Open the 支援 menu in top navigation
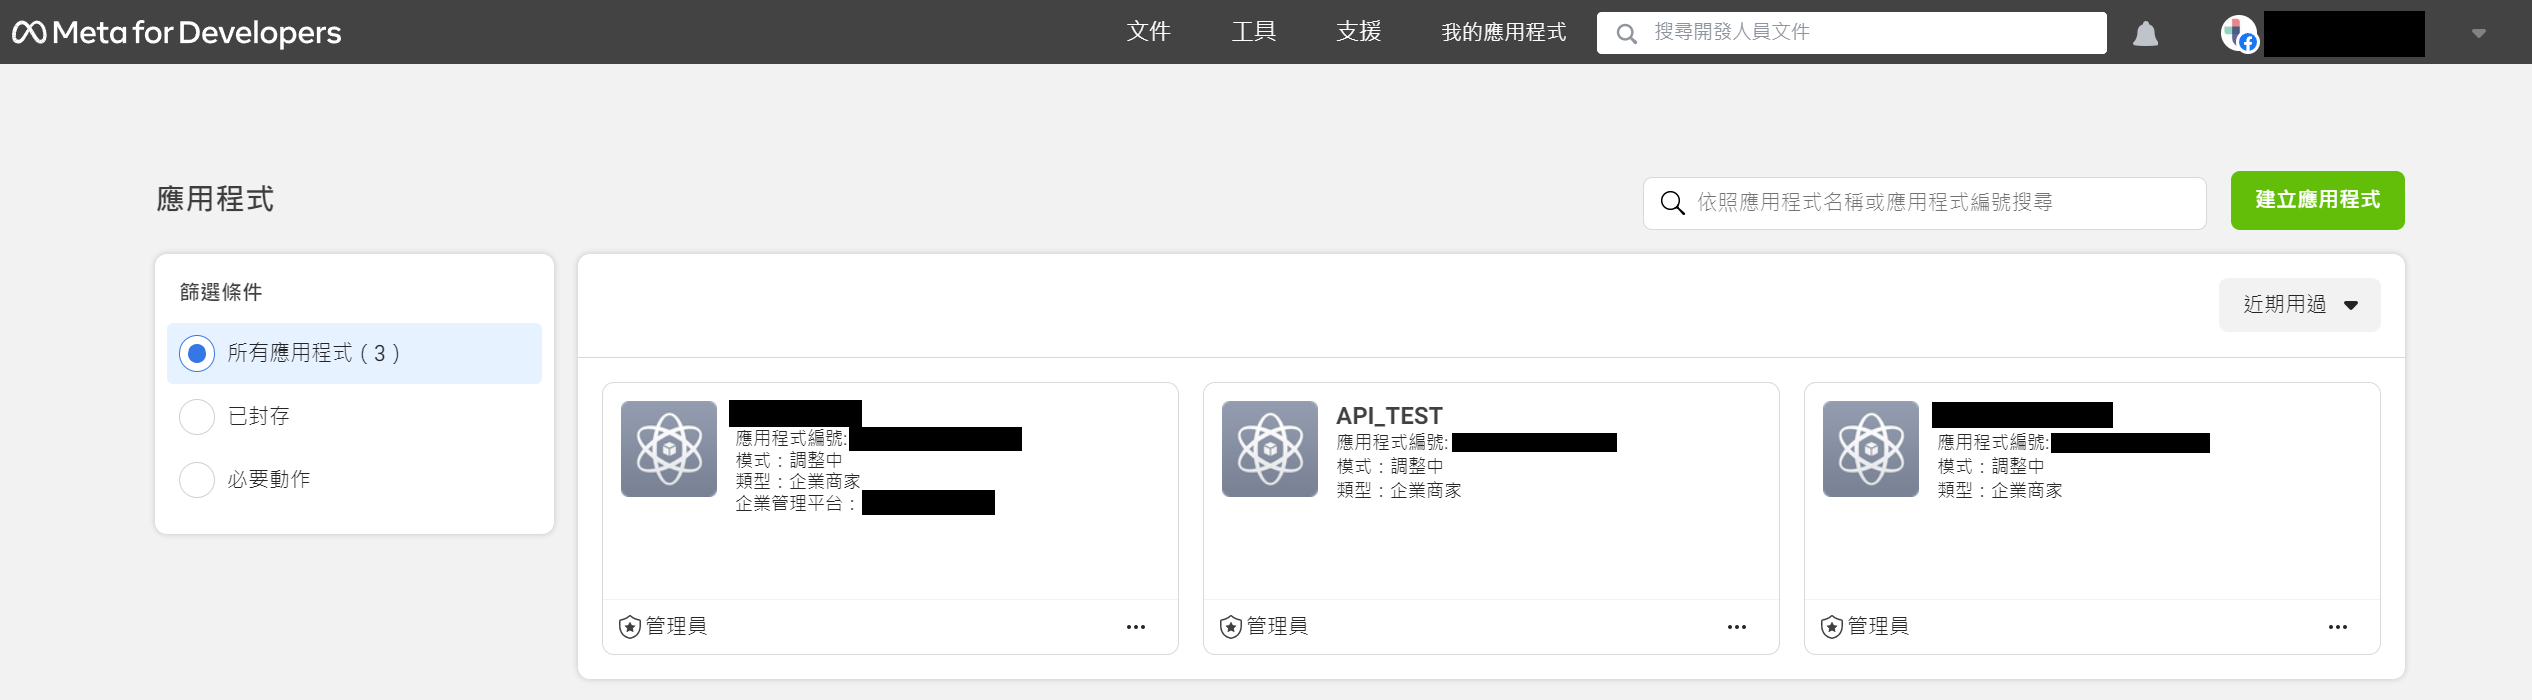The width and height of the screenshot is (2532, 700). click(x=1359, y=32)
